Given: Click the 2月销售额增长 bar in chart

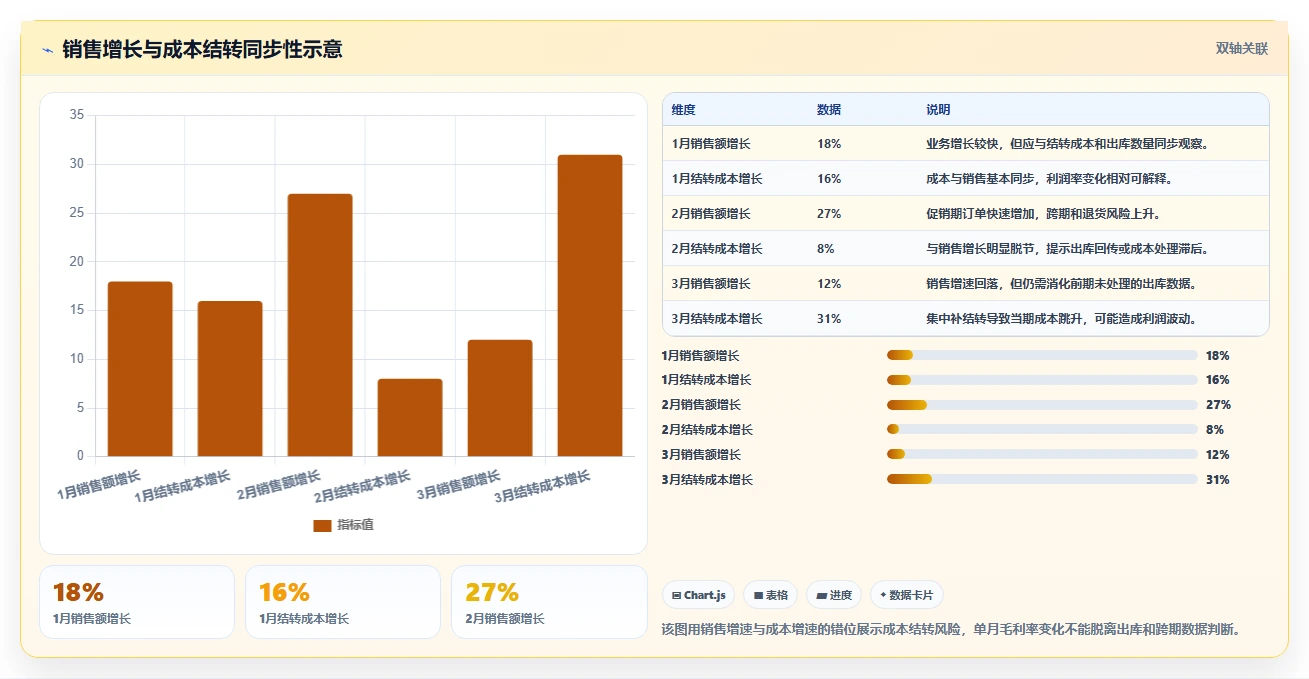Looking at the screenshot, I should pos(320,325).
